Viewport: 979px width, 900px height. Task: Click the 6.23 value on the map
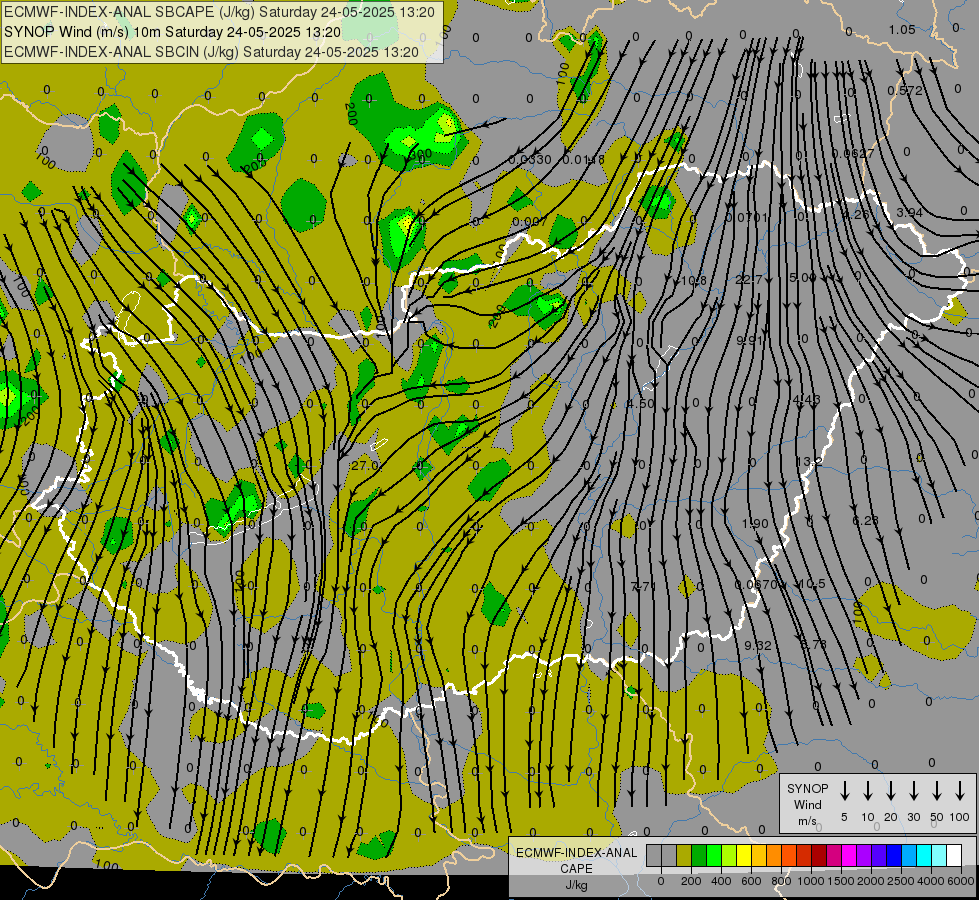(x=865, y=520)
